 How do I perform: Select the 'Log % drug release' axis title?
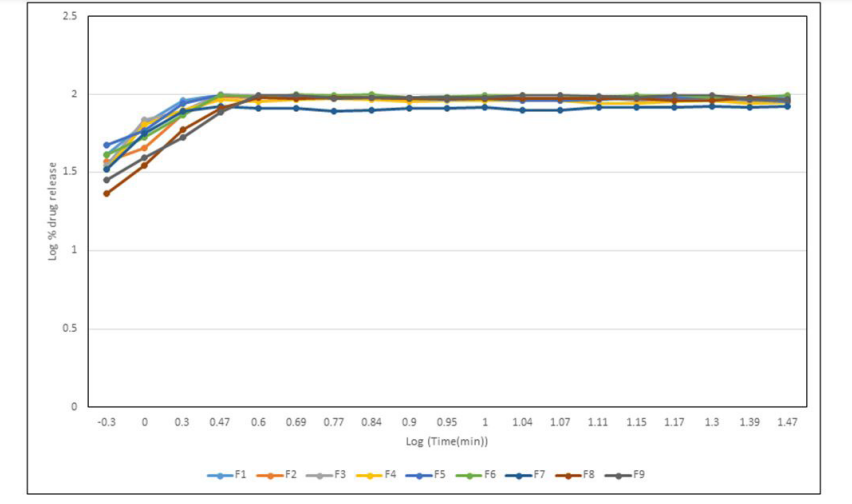pyautogui.click(x=53, y=211)
